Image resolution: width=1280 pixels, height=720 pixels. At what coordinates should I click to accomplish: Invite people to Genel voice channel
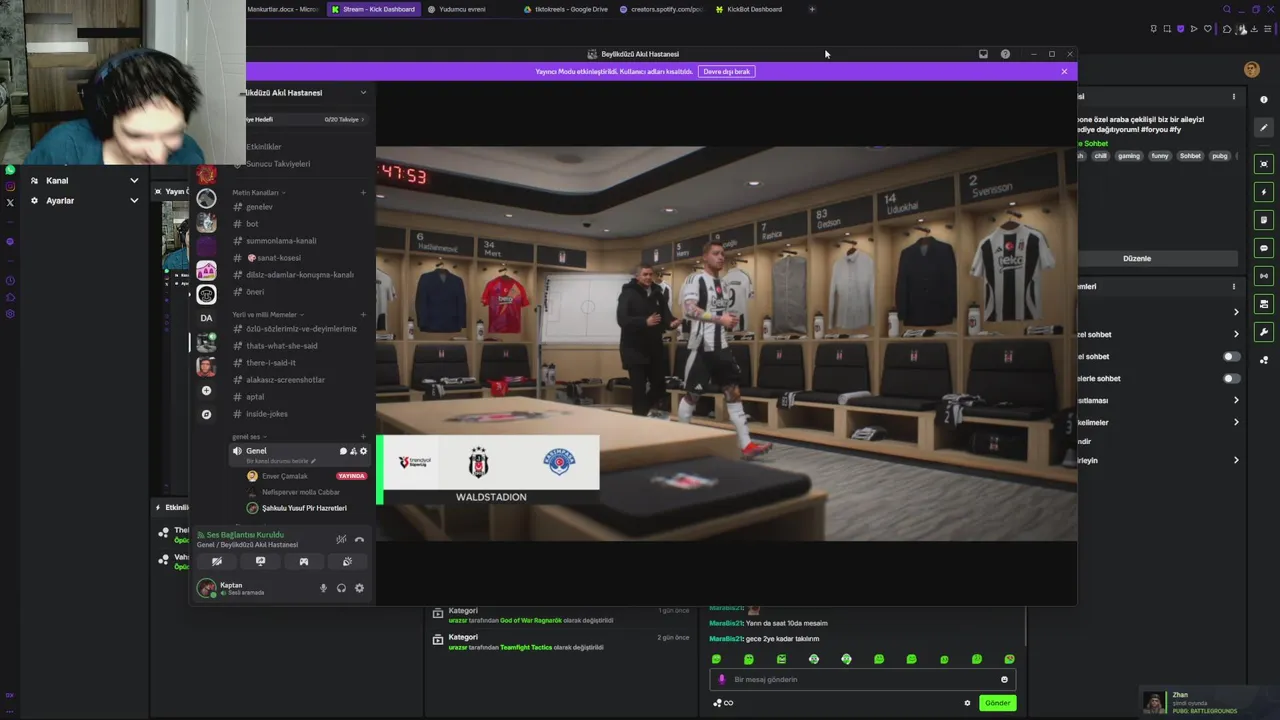coord(353,451)
